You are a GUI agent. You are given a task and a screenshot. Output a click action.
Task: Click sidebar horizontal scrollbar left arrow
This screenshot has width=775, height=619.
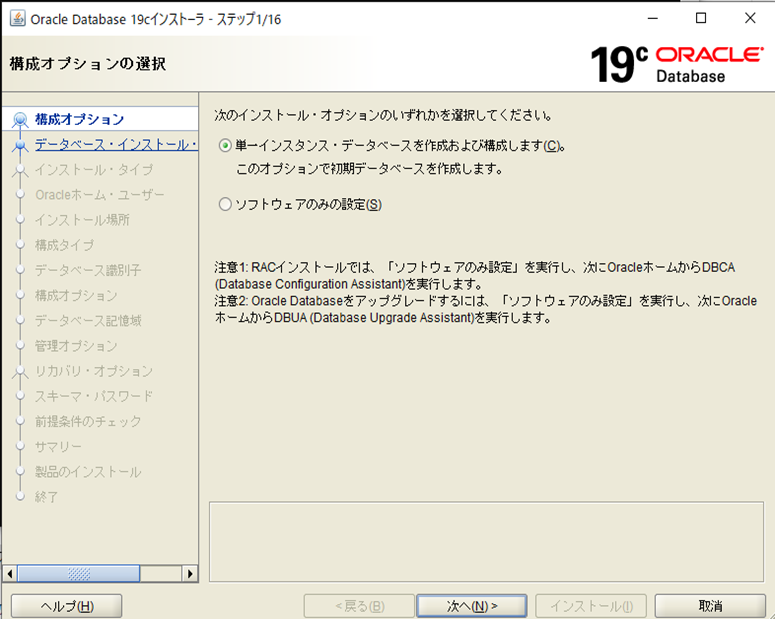(11, 574)
